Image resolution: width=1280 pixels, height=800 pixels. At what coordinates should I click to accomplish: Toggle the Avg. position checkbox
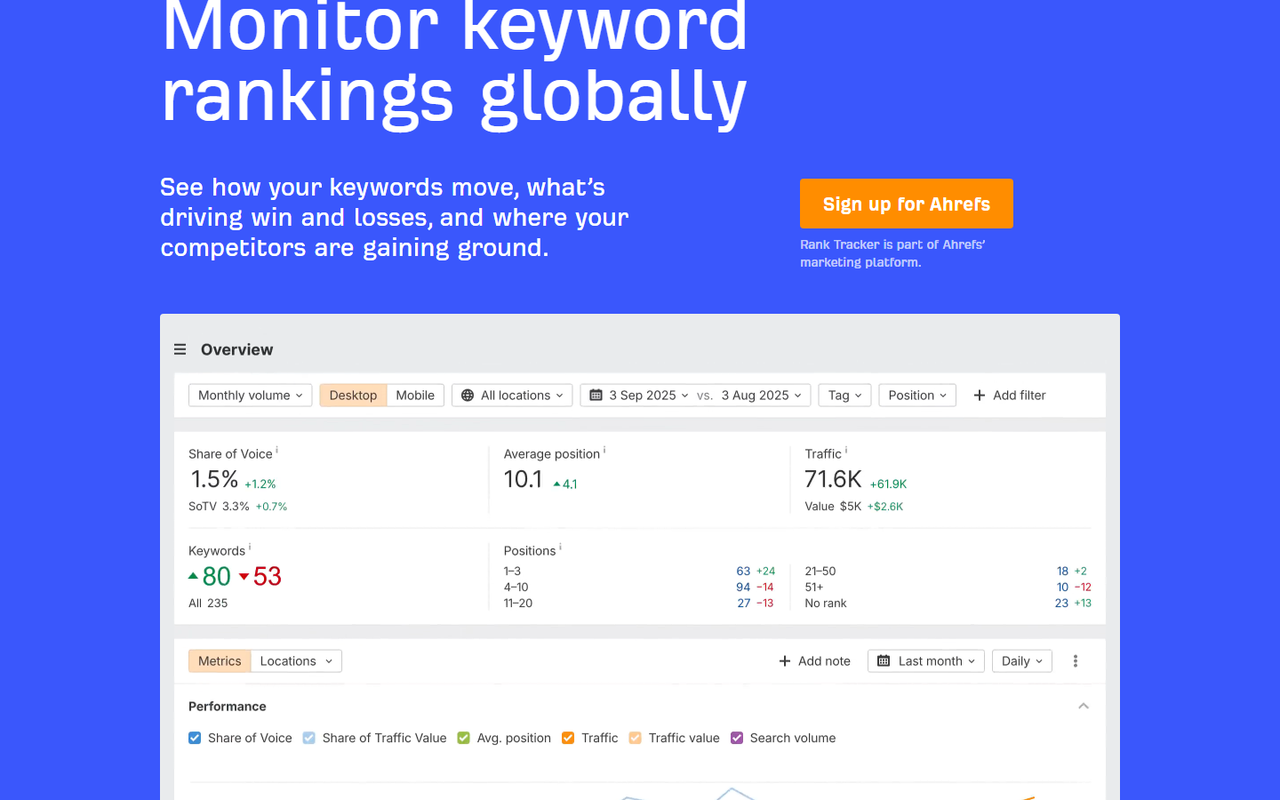(x=464, y=738)
